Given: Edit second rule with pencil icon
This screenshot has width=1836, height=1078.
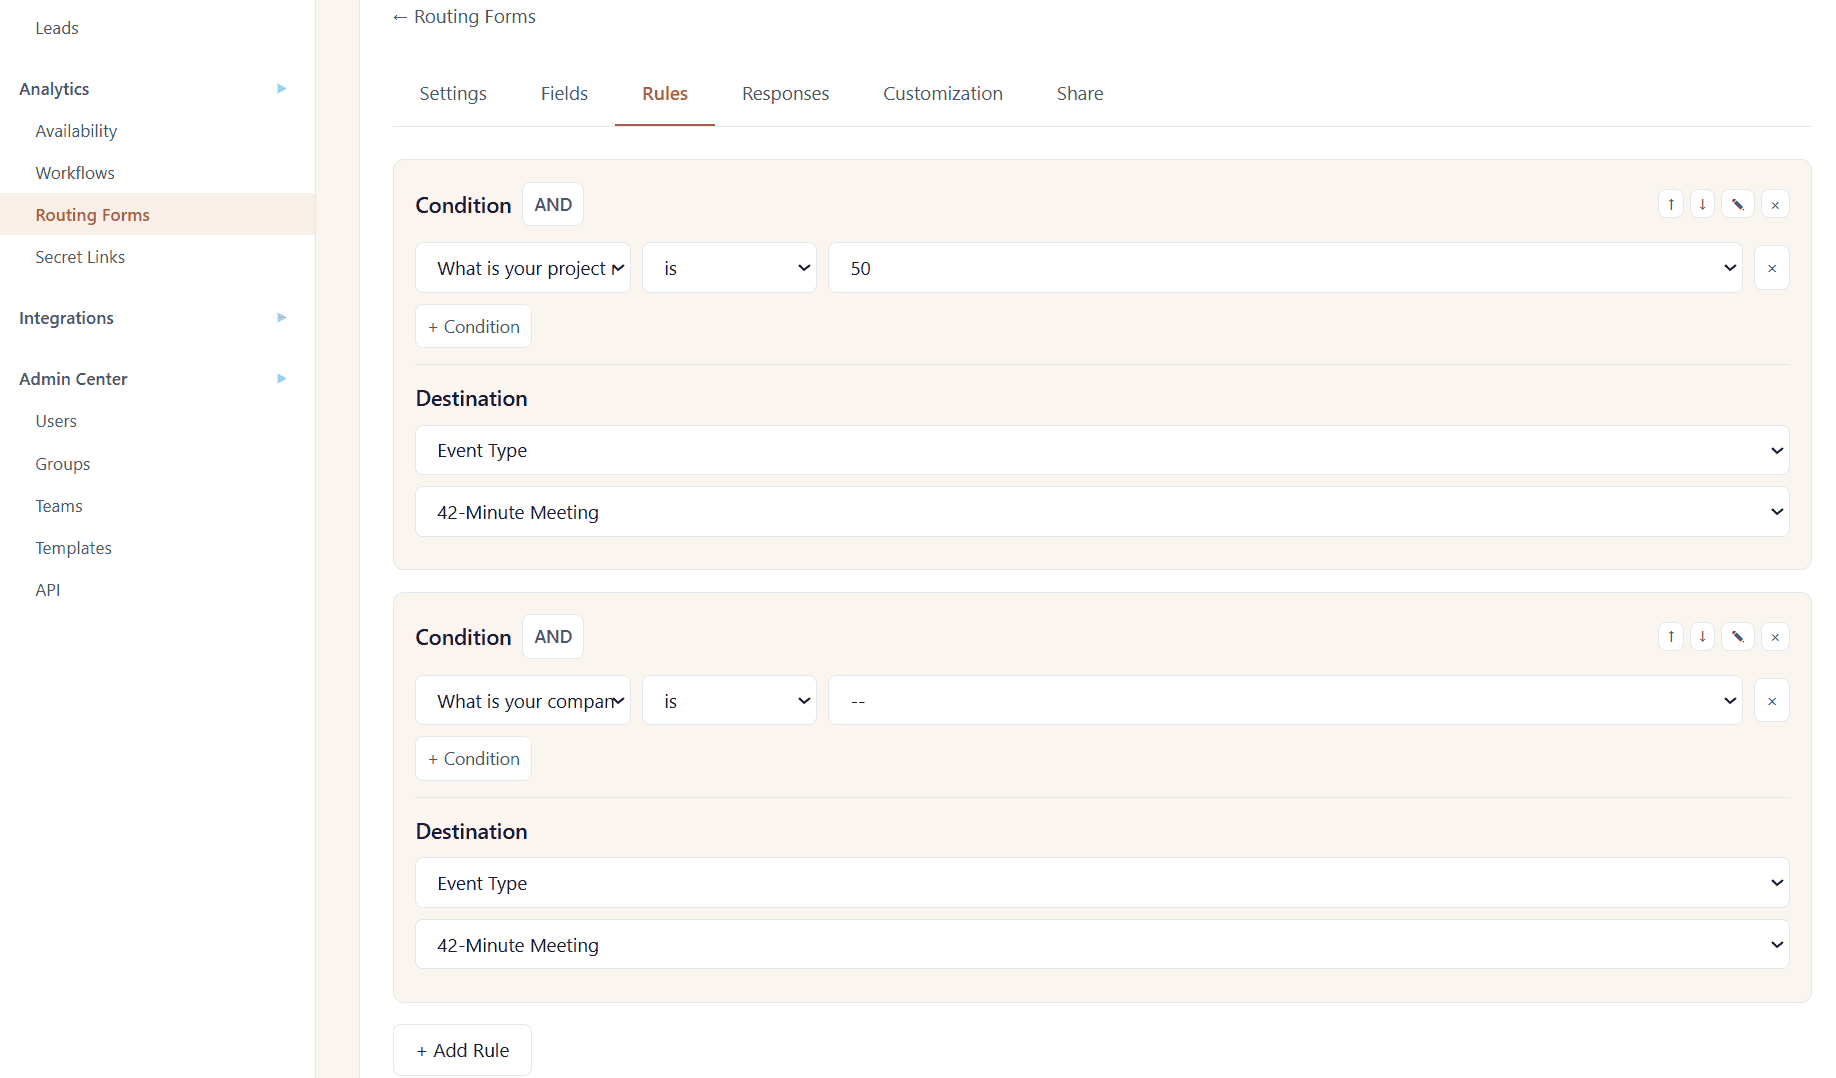Looking at the screenshot, I should click(x=1738, y=637).
